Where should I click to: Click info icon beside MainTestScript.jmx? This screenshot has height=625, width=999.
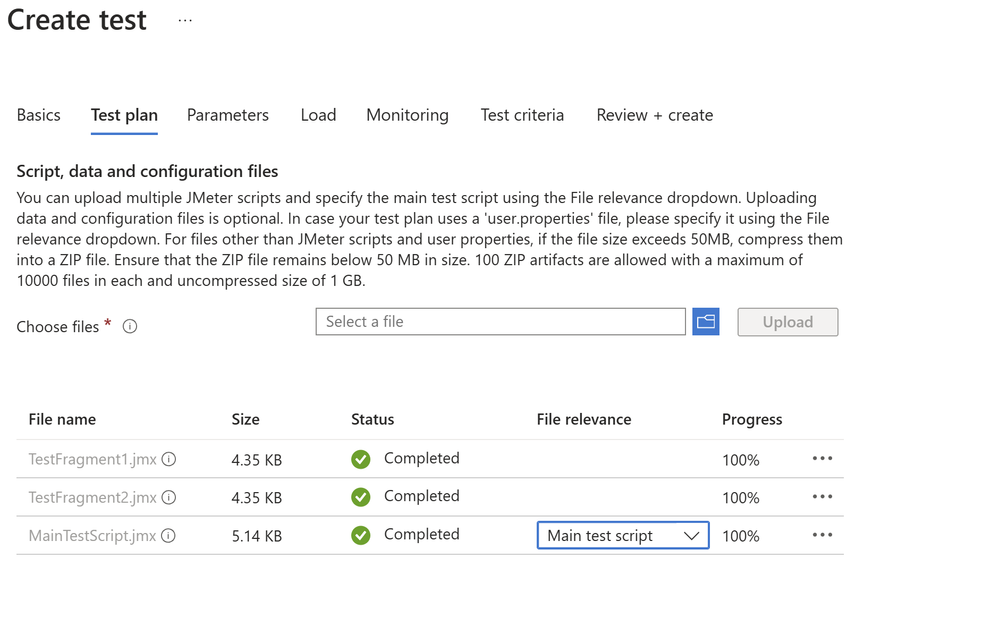(168, 535)
